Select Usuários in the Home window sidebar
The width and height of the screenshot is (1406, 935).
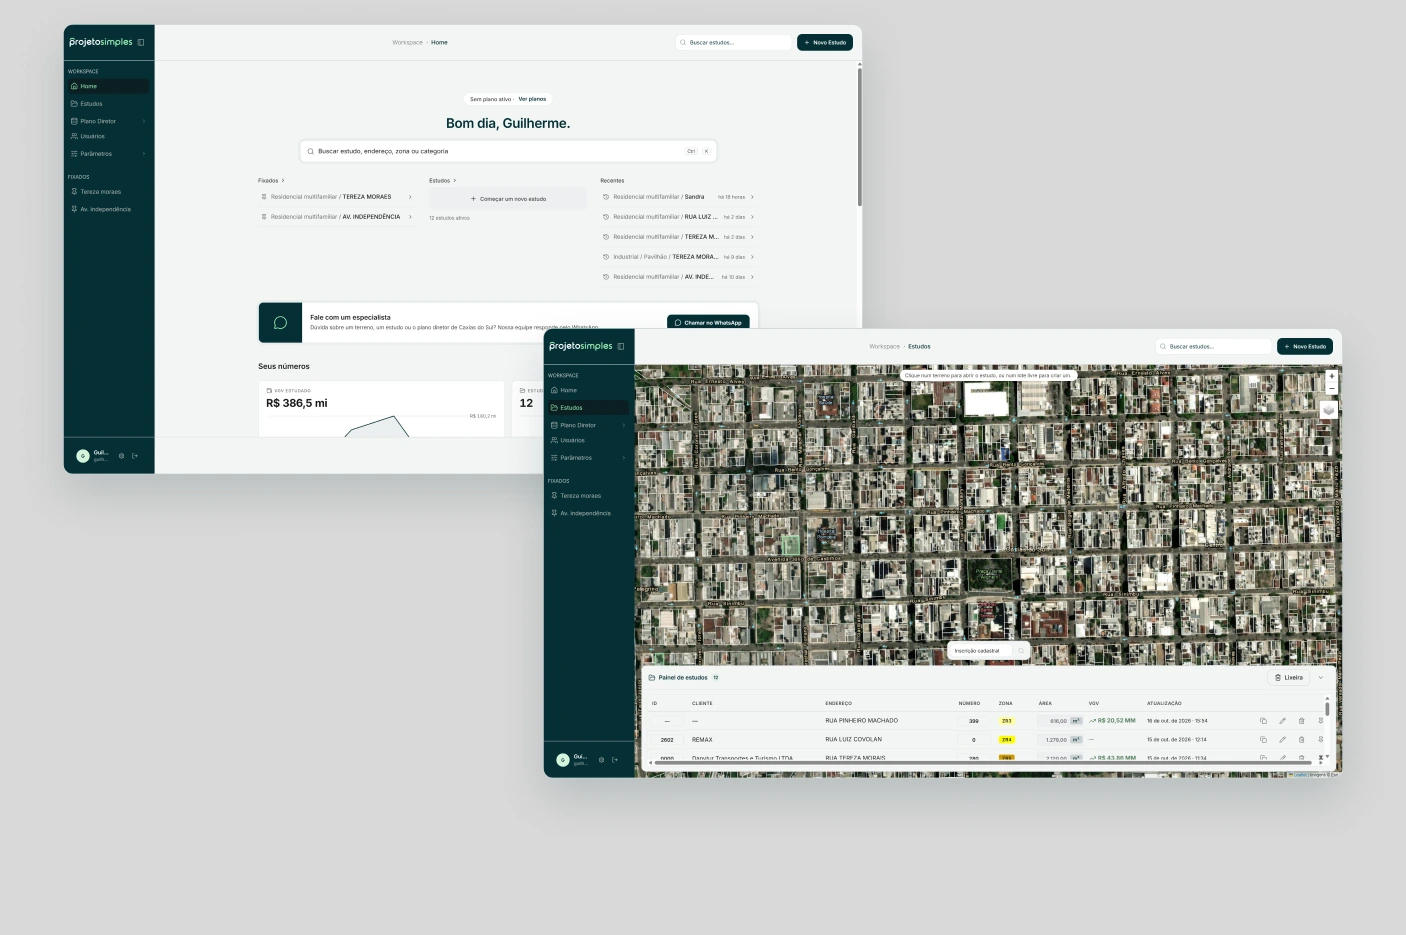(x=108, y=136)
